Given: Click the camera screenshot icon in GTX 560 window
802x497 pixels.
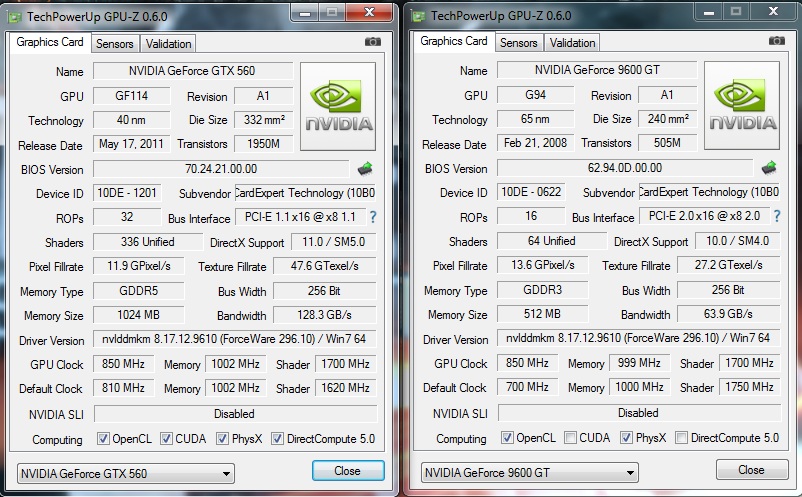Looking at the screenshot, I should tap(372, 41).
